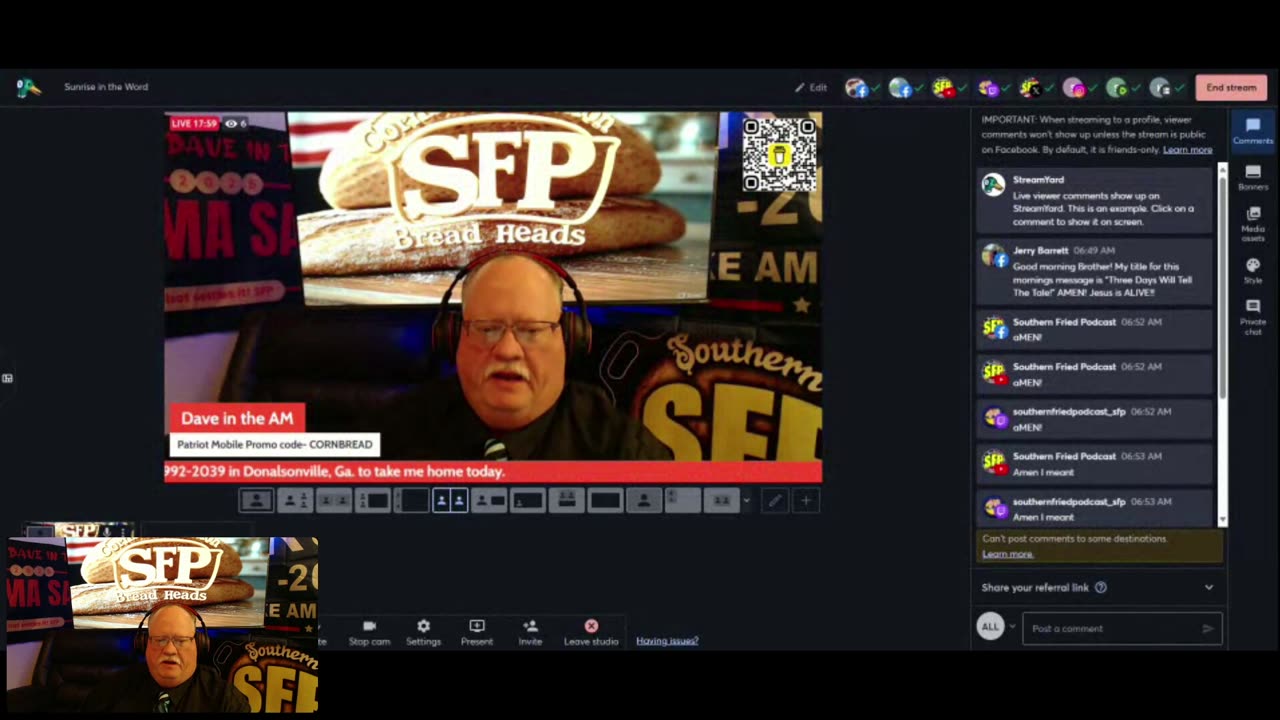Click the QR code overlay in stream preview
1280x720 pixels.
tap(779, 154)
